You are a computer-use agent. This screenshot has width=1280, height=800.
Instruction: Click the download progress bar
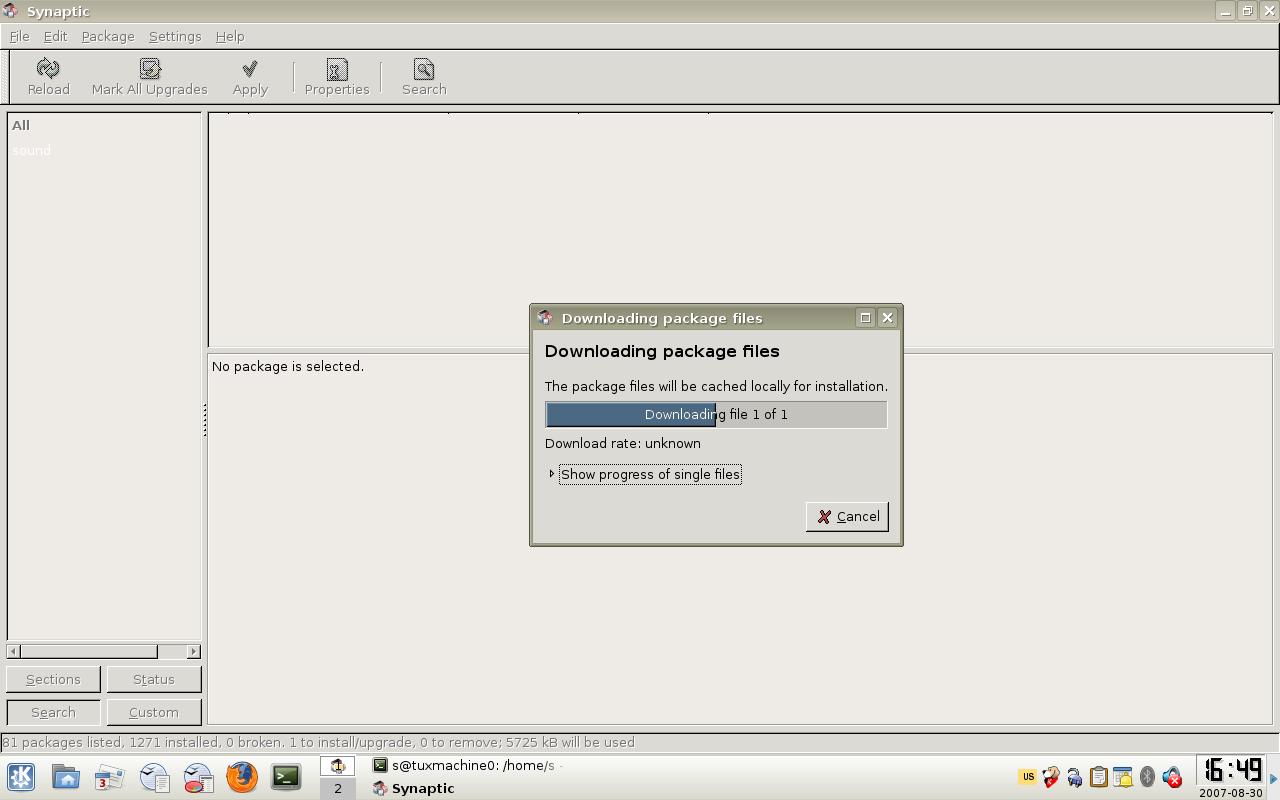(716, 414)
